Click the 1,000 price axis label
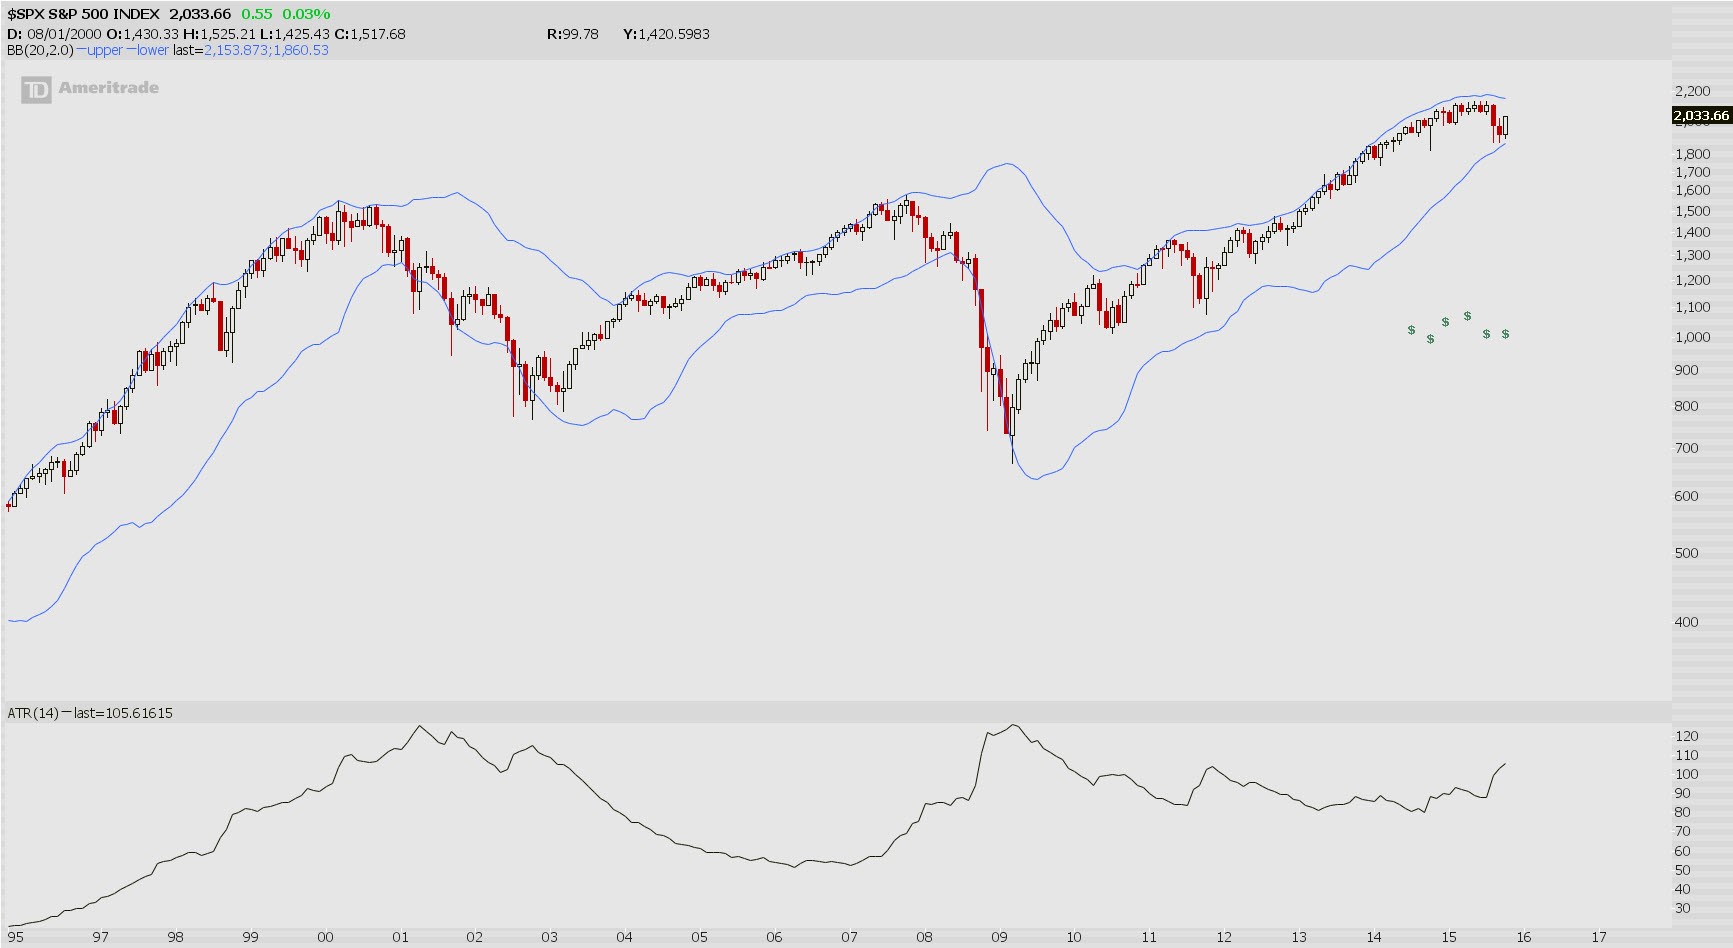Viewport: 1733px width, 948px height. (x=1692, y=337)
